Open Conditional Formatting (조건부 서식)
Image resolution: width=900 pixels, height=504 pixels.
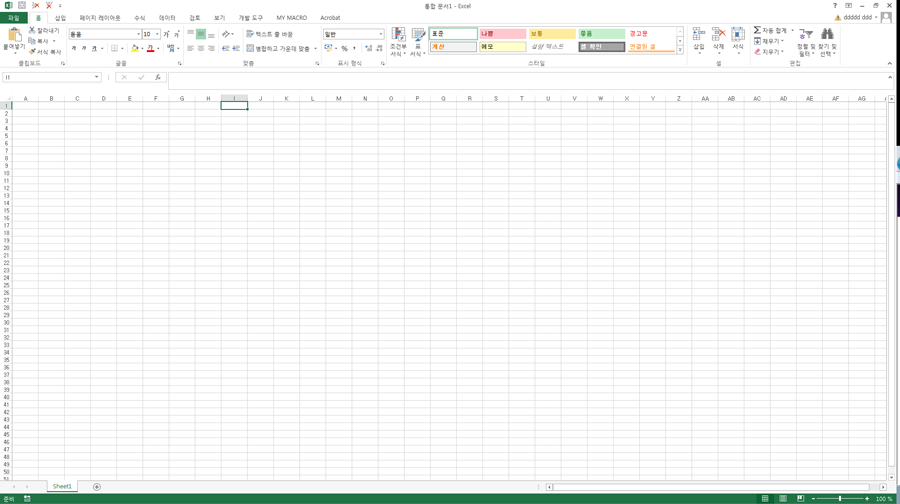398,42
